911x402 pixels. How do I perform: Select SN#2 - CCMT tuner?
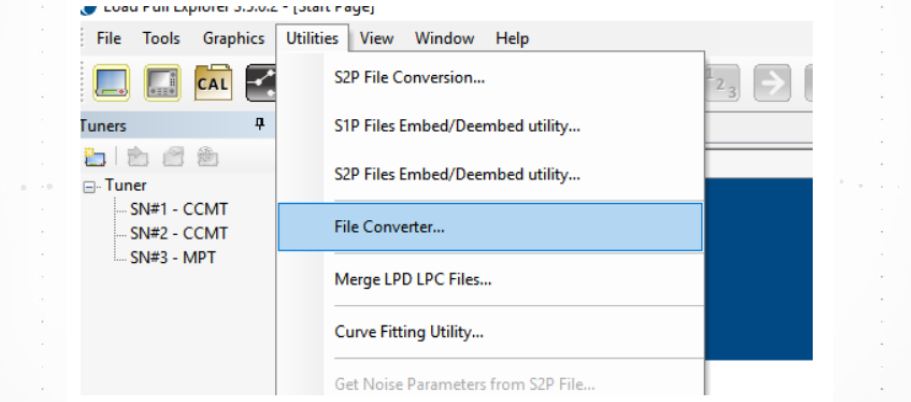click(x=178, y=233)
